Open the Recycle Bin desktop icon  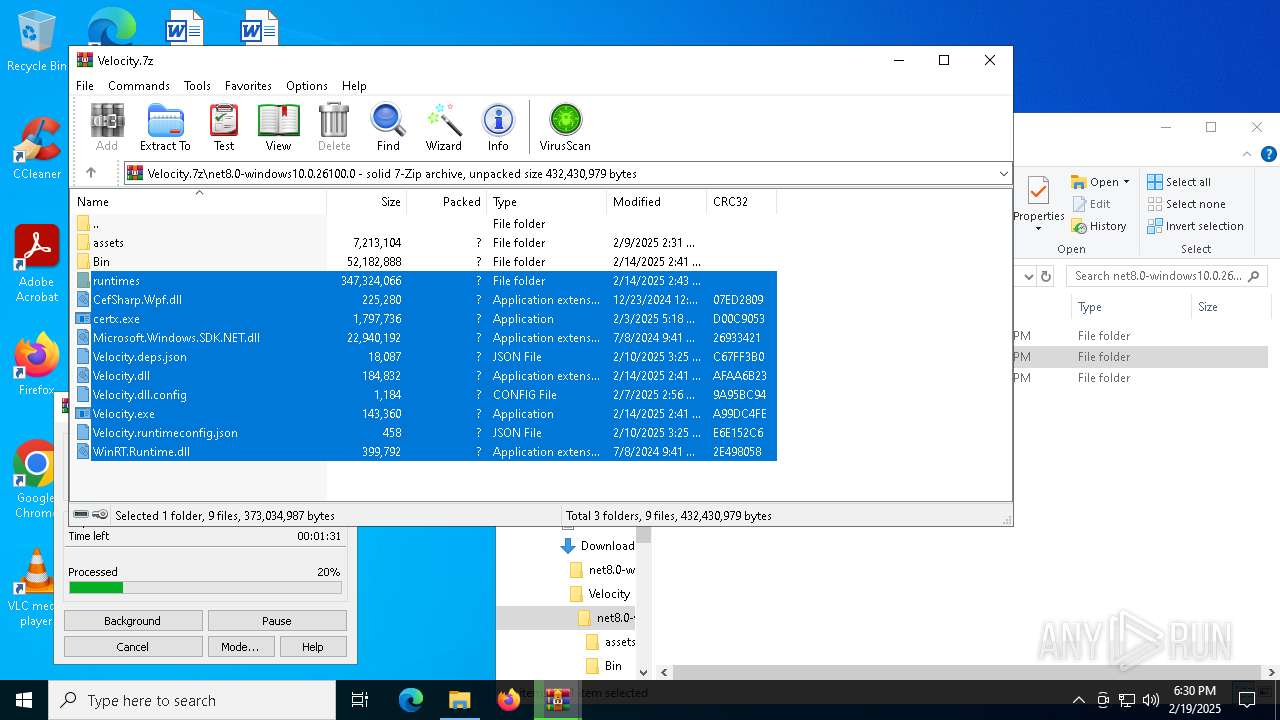click(x=36, y=42)
